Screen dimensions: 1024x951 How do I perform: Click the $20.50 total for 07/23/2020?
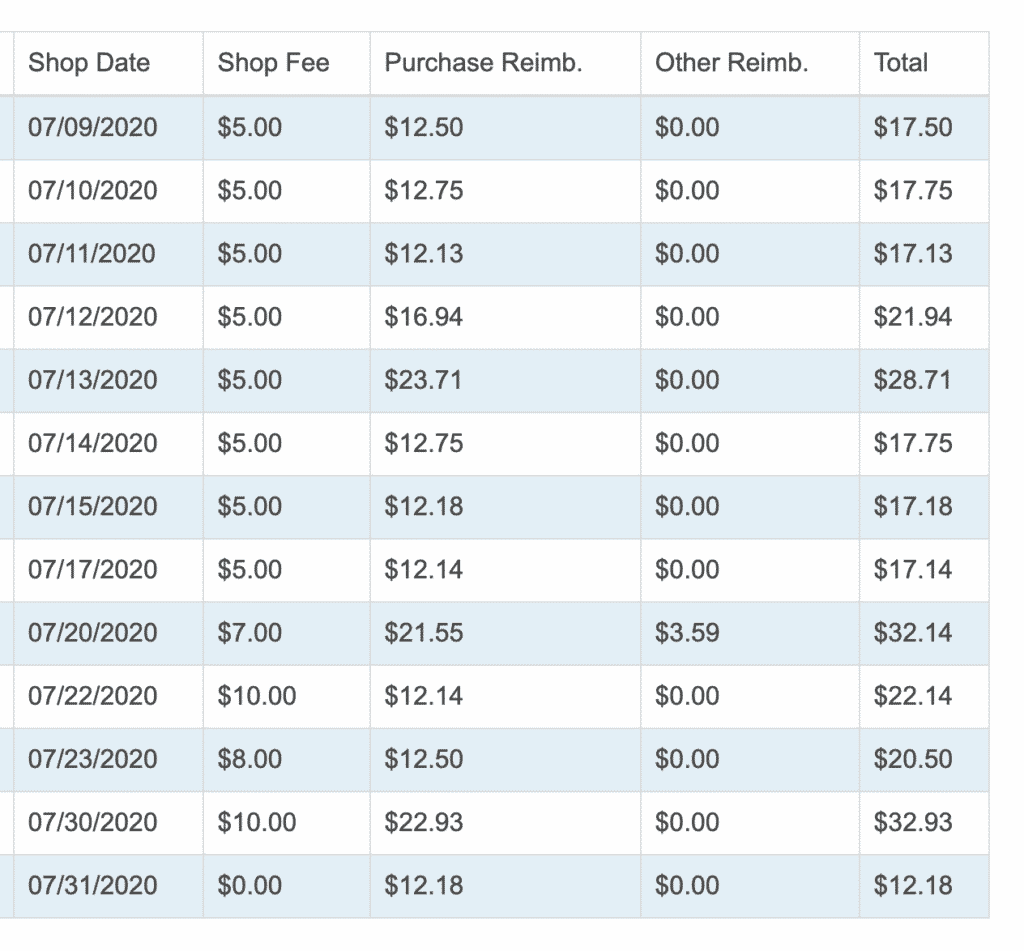pyautogui.click(x=914, y=759)
